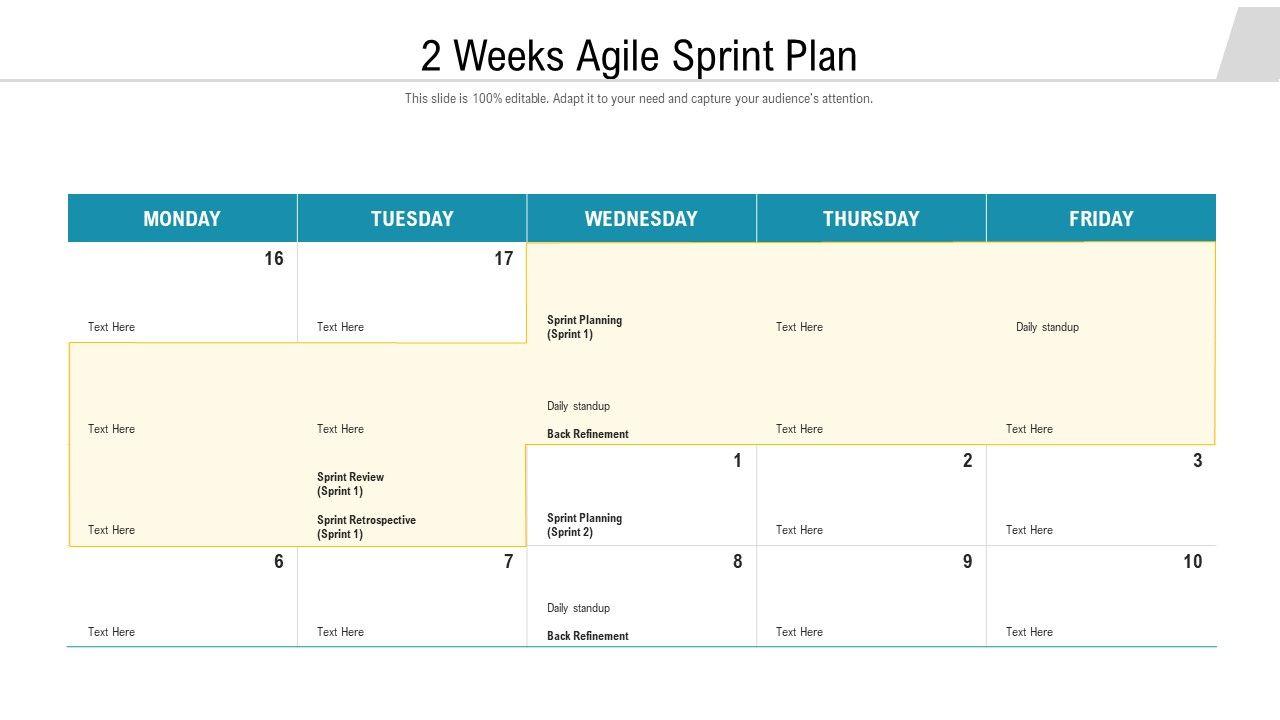Select 'Sprint Retrospective (Sprint 1)' entry
Viewport: 1280px width, 720px height.
366,527
